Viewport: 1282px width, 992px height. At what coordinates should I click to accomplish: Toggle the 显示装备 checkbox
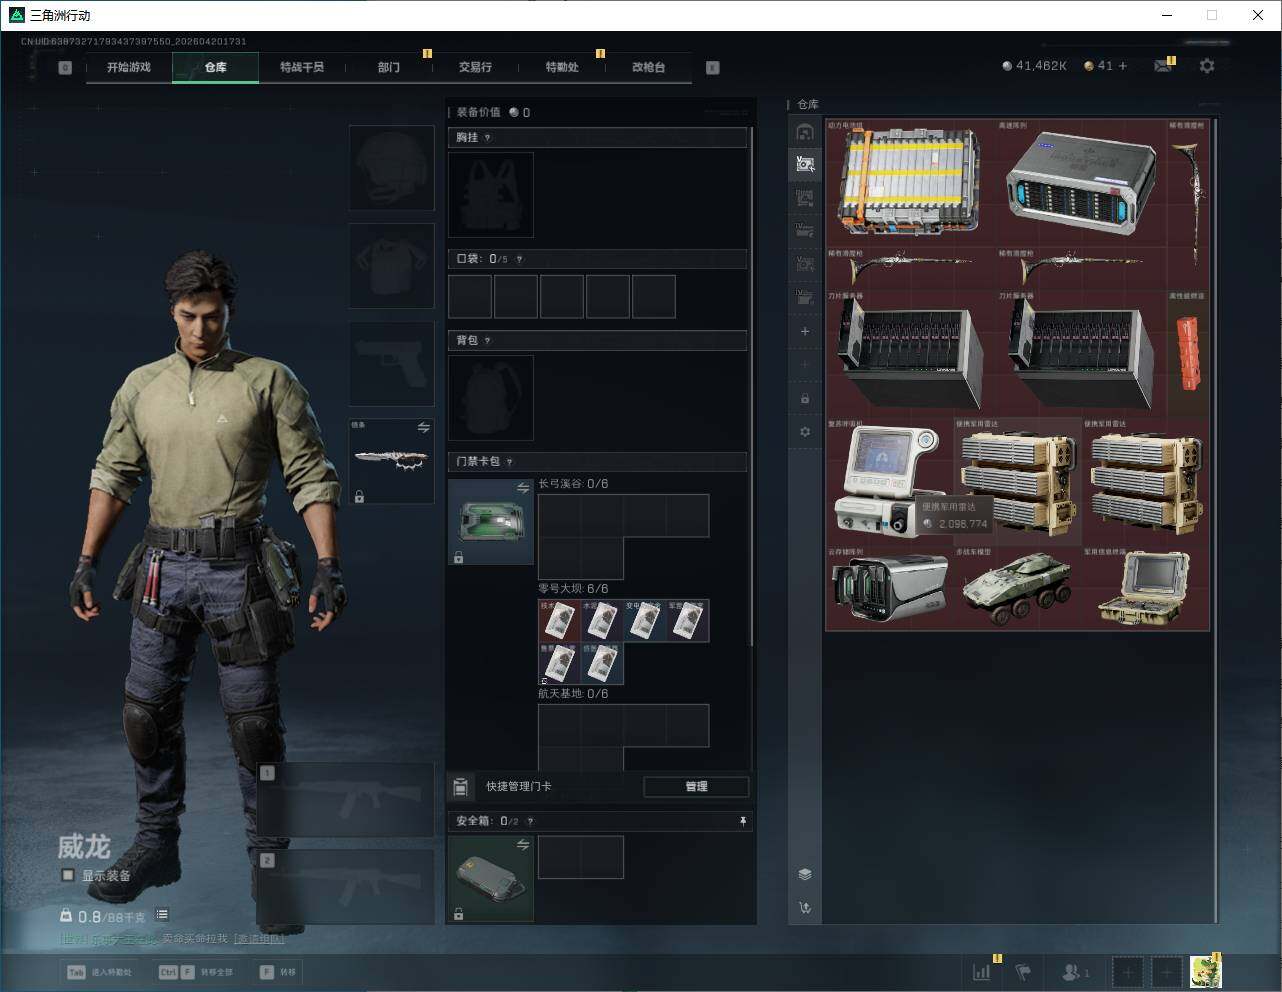tap(68, 875)
